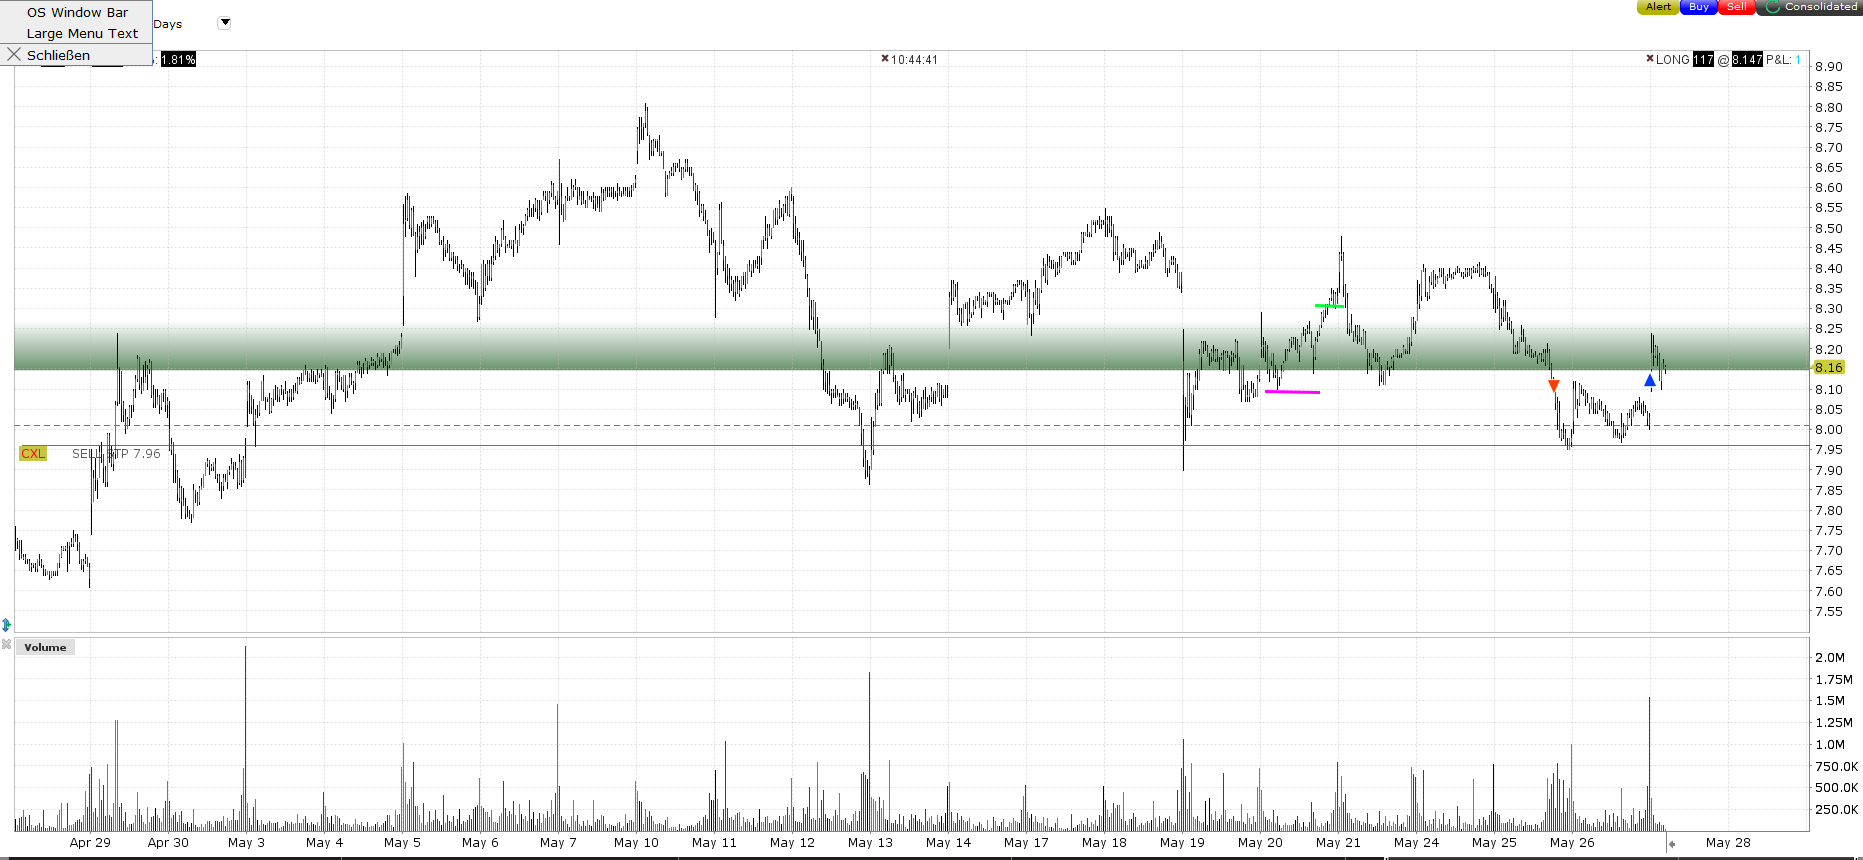Image resolution: width=1863 pixels, height=860 pixels.
Task: Remove the Volume panel with its X icon
Action: point(6,645)
